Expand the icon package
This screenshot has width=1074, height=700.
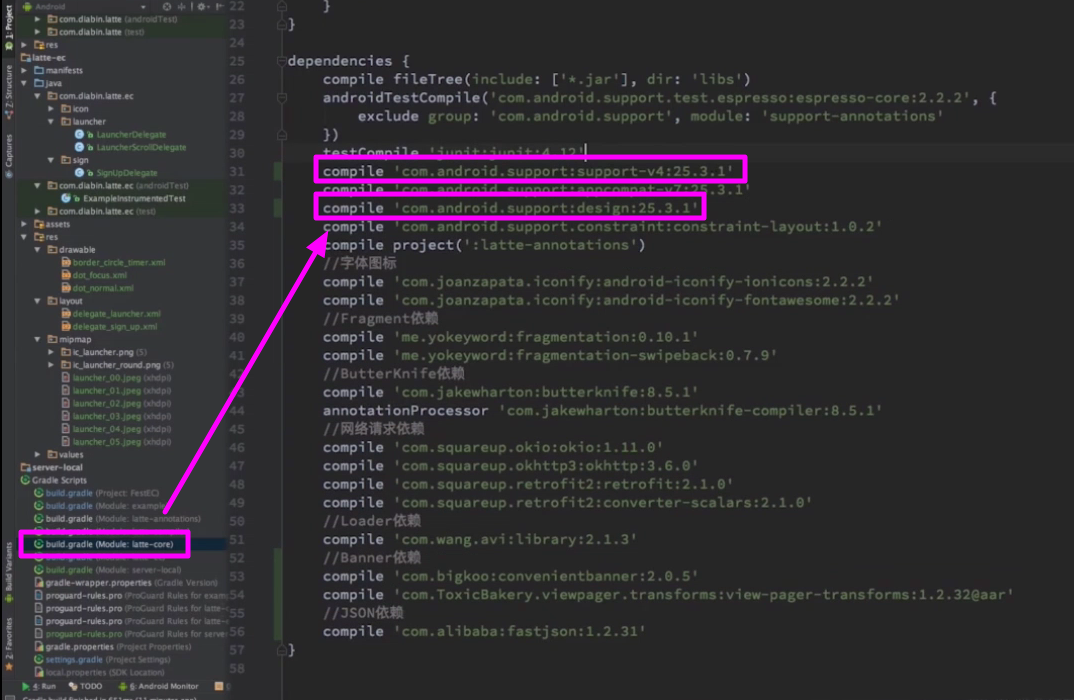click(x=51, y=109)
